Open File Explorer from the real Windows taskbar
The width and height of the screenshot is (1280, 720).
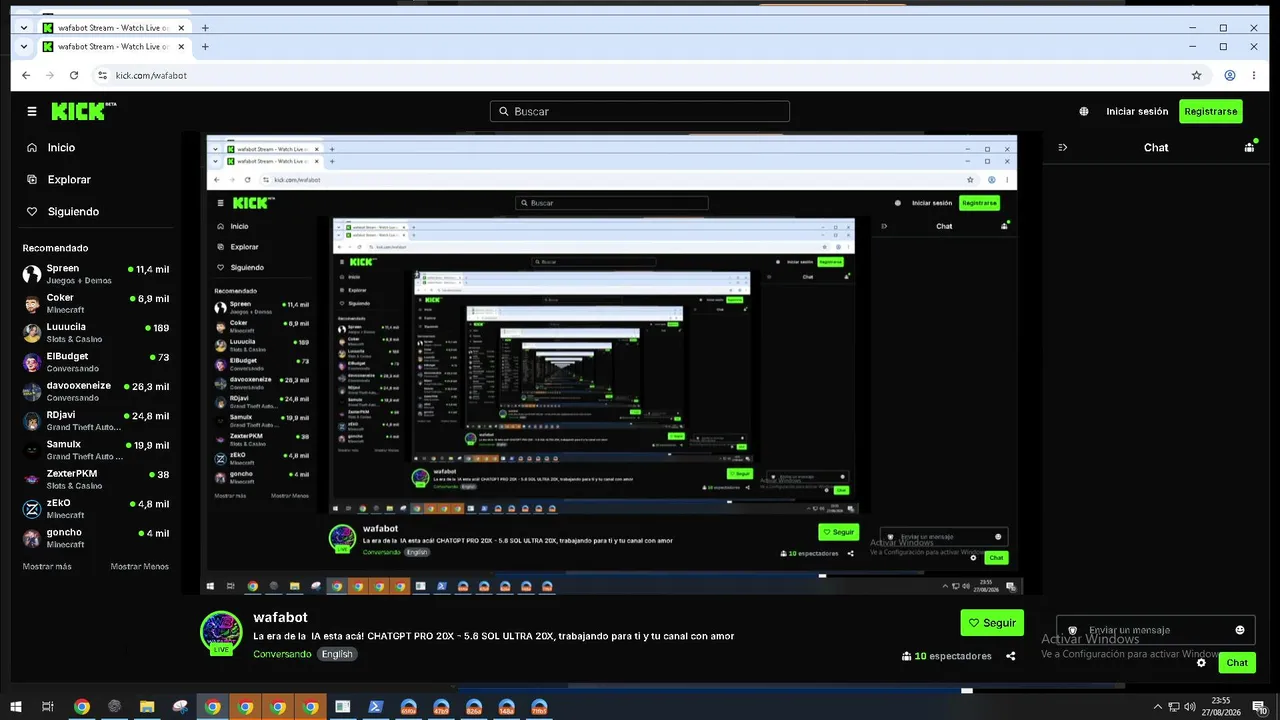point(147,707)
